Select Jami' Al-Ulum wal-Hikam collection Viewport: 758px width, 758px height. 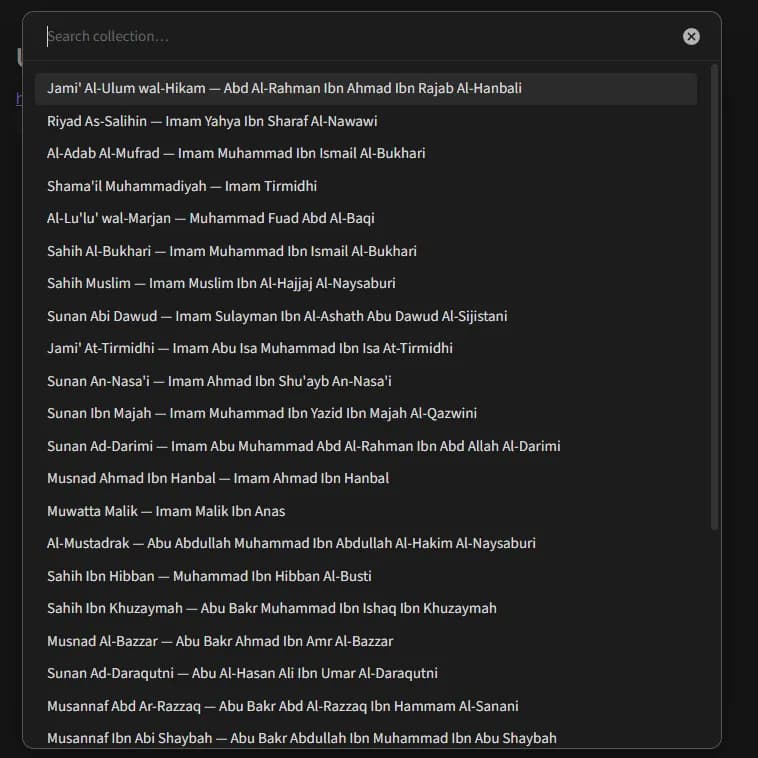(x=366, y=89)
